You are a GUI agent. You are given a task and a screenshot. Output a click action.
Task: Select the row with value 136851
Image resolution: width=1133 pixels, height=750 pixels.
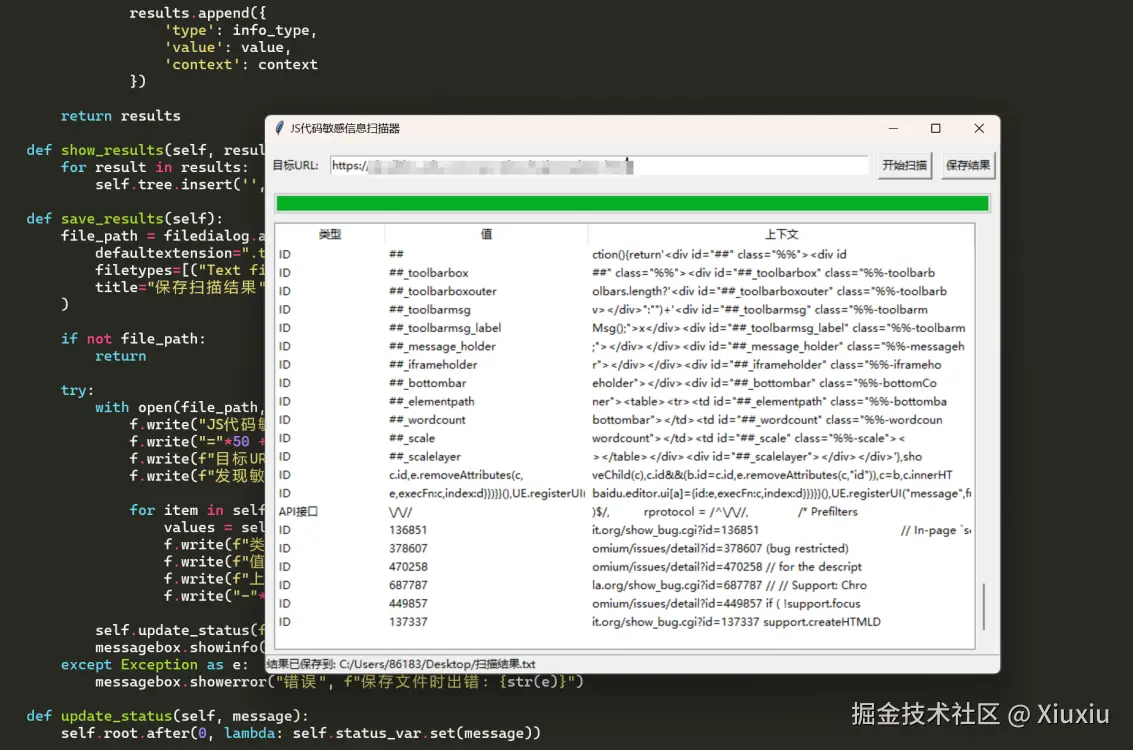pyautogui.click(x=625, y=530)
